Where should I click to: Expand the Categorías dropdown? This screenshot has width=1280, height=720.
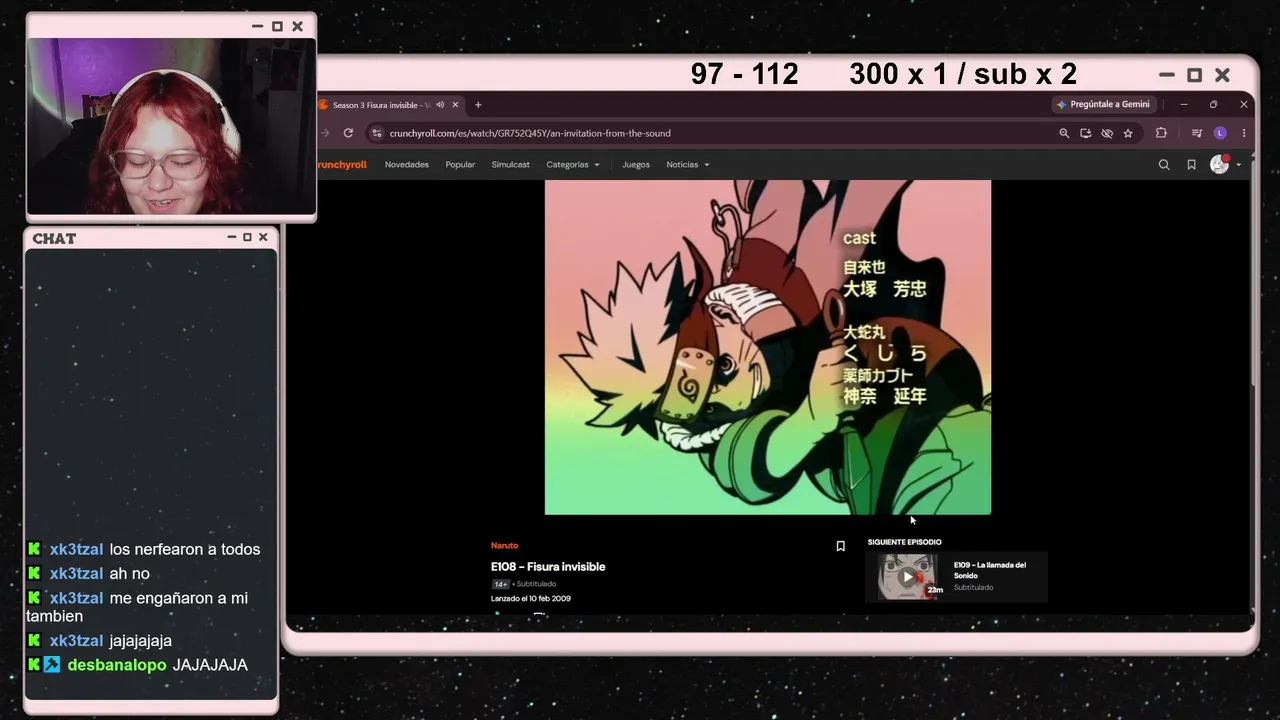tap(573, 165)
